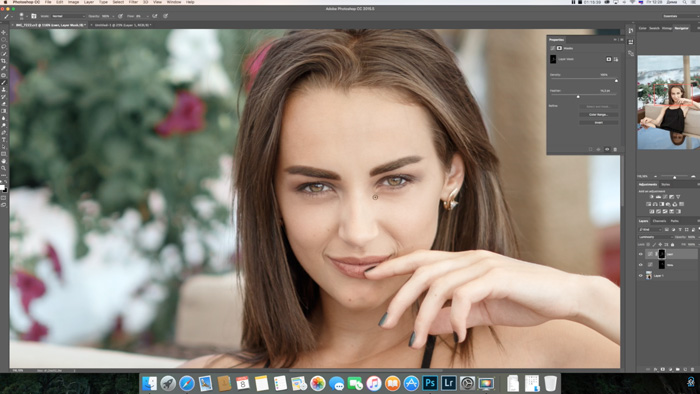
Task: Select the Move tool
Action: pyautogui.click(x=4, y=33)
